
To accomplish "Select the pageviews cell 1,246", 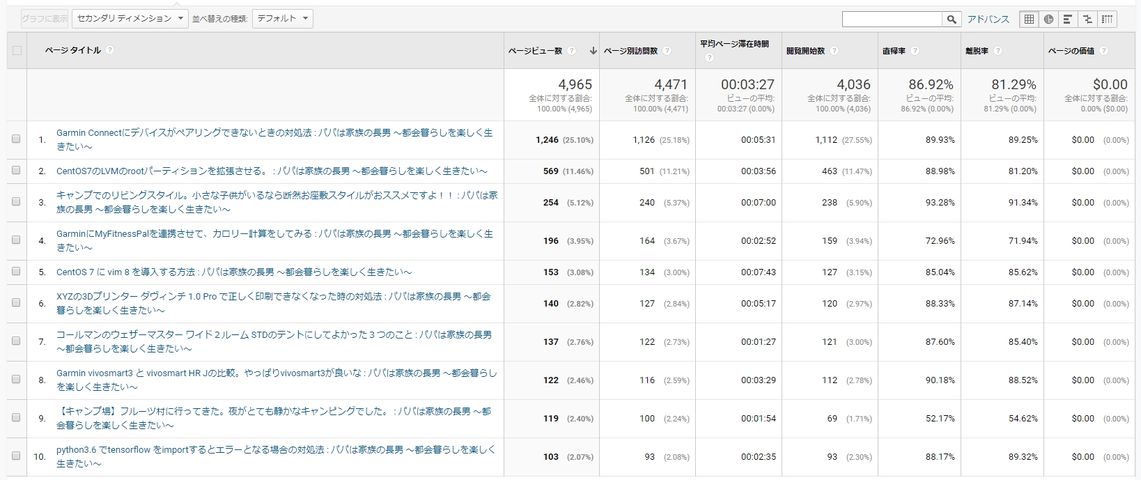I will [546, 140].
